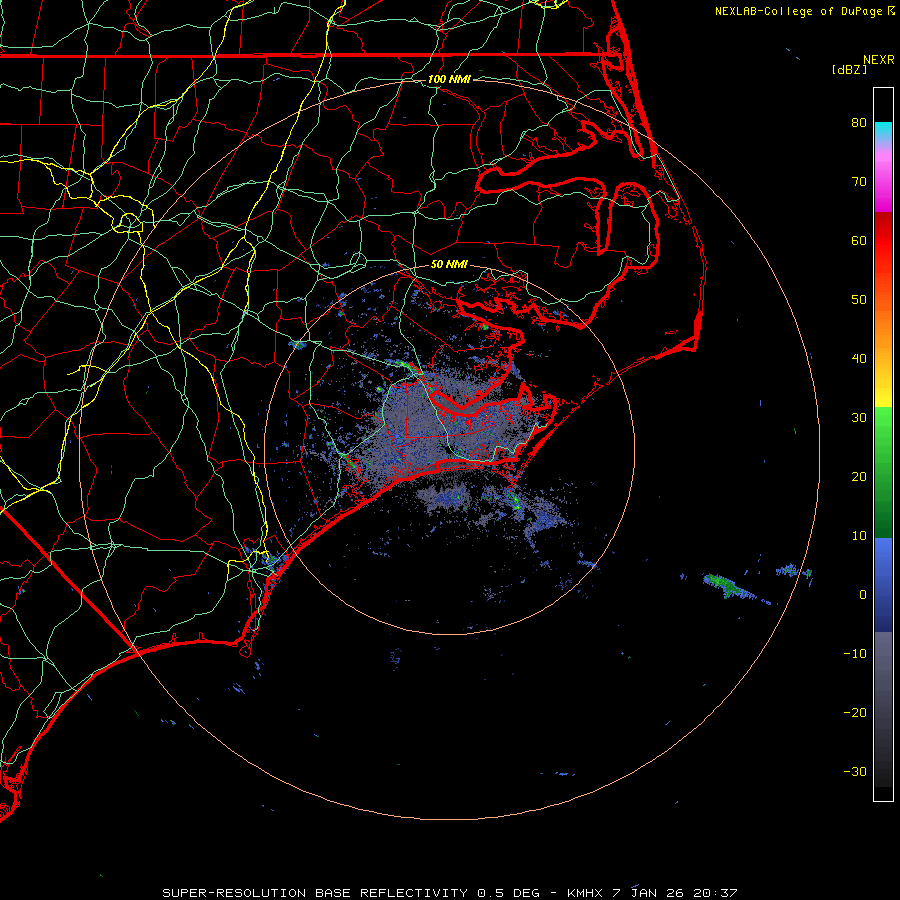Pick the red segment of the color bar
Viewport: 900px width, 900px height.
(x=883, y=241)
